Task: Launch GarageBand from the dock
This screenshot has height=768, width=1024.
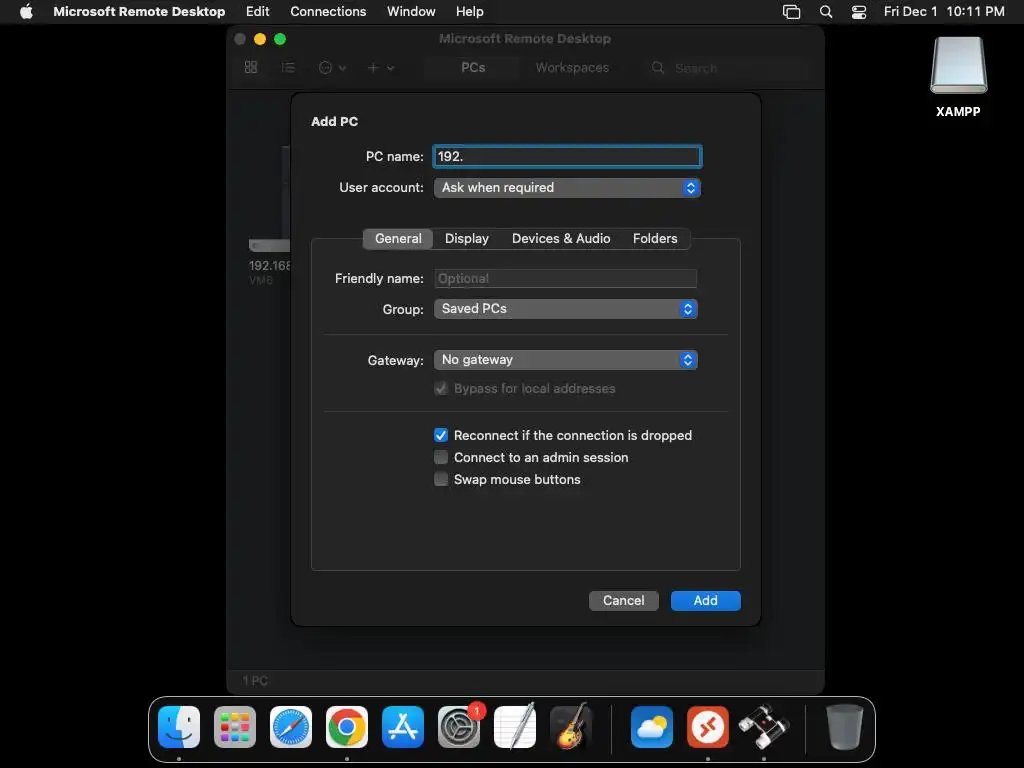Action: click(571, 727)
